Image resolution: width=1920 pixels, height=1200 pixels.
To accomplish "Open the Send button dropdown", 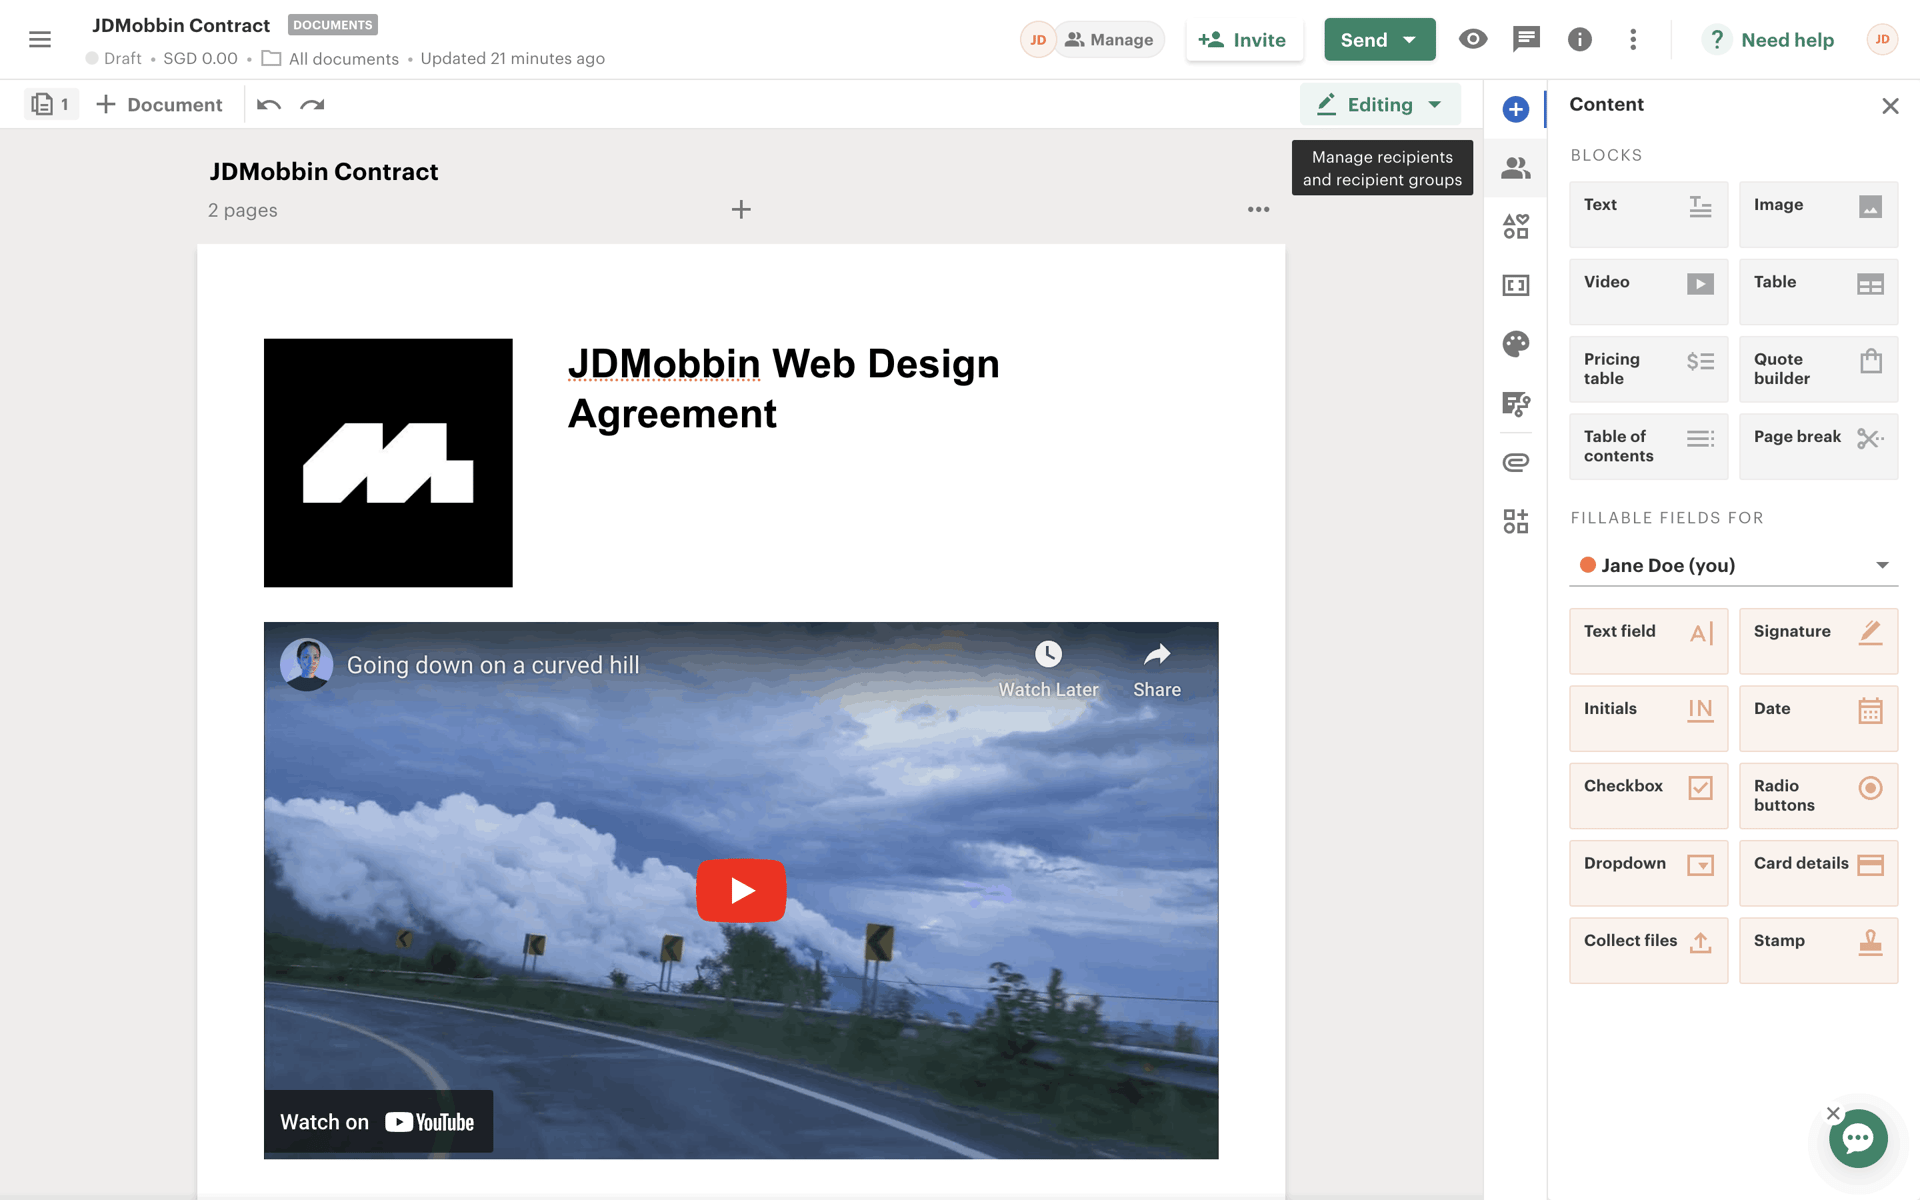I will (1410, 40).
